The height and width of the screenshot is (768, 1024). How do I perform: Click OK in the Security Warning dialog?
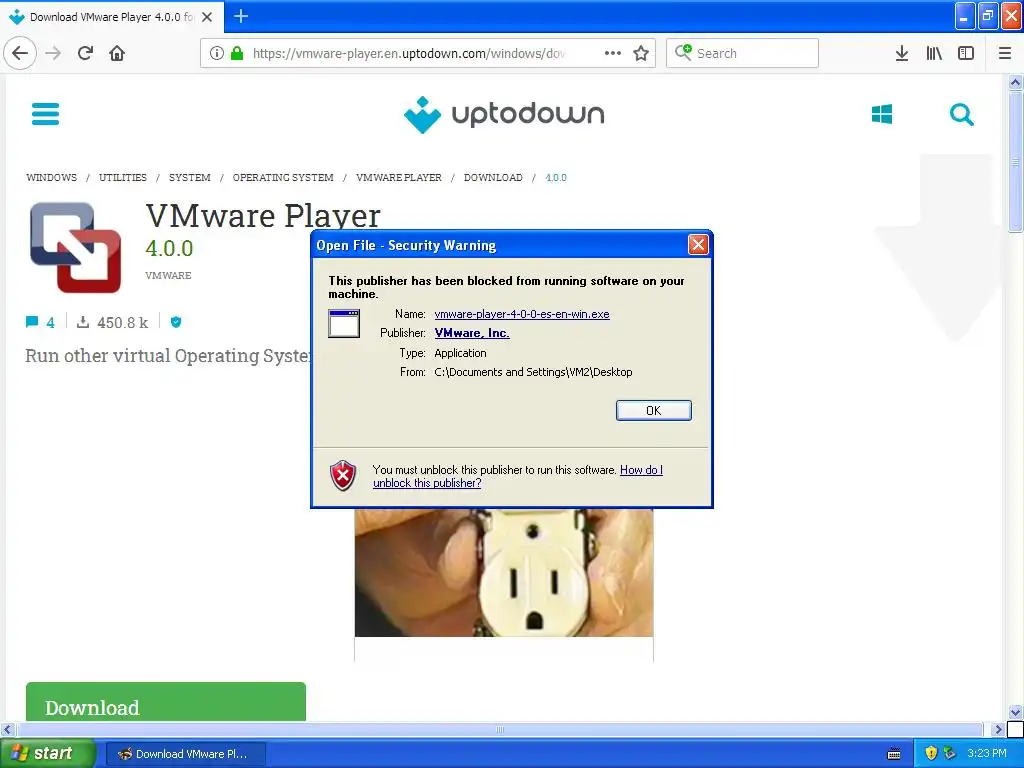click(653, 410)
